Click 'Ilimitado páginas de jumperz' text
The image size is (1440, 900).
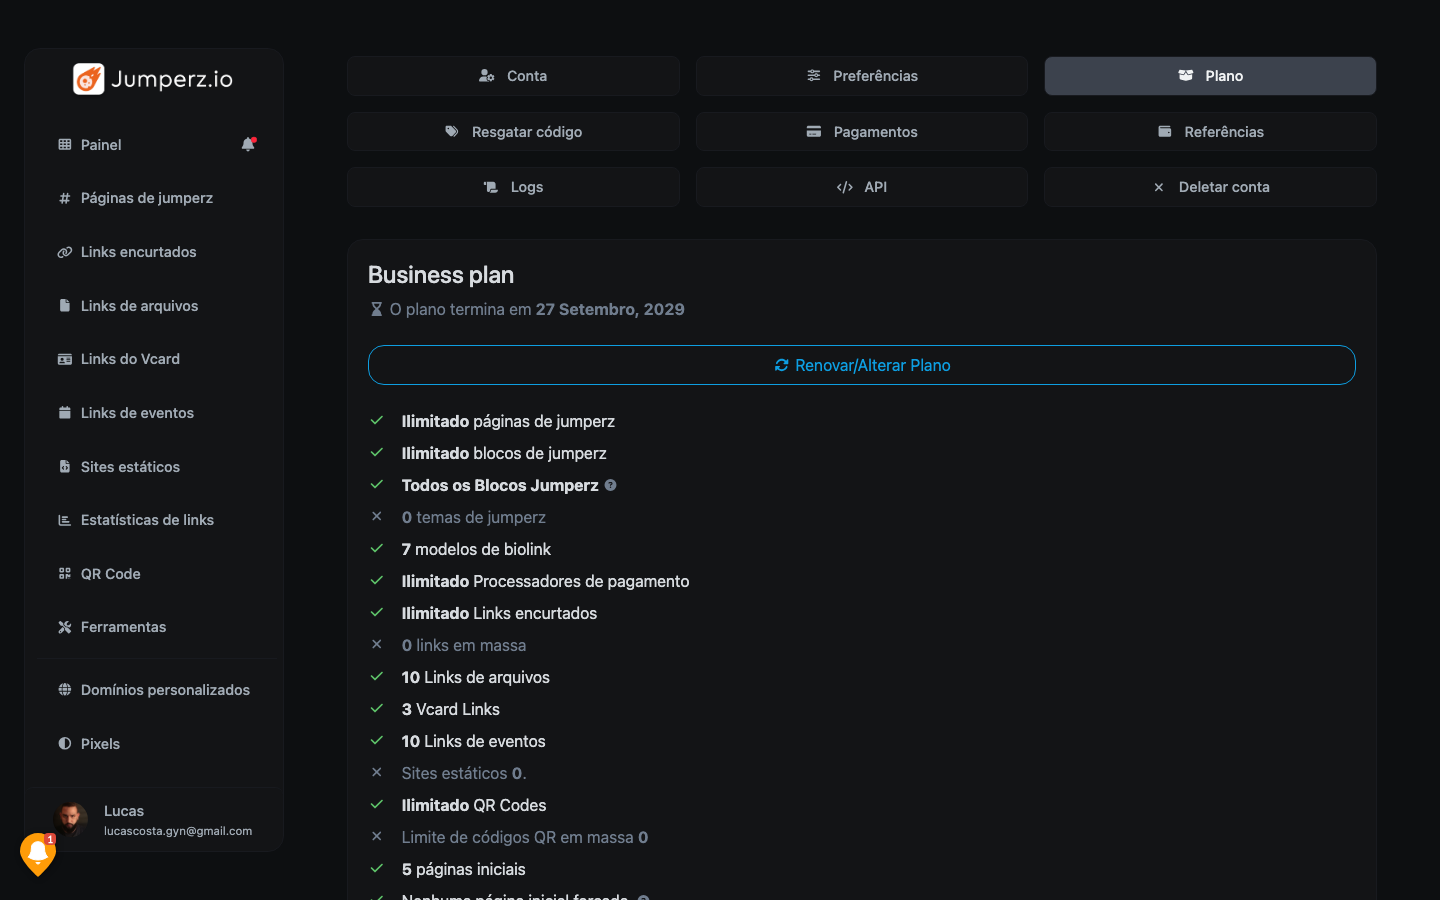508,421
